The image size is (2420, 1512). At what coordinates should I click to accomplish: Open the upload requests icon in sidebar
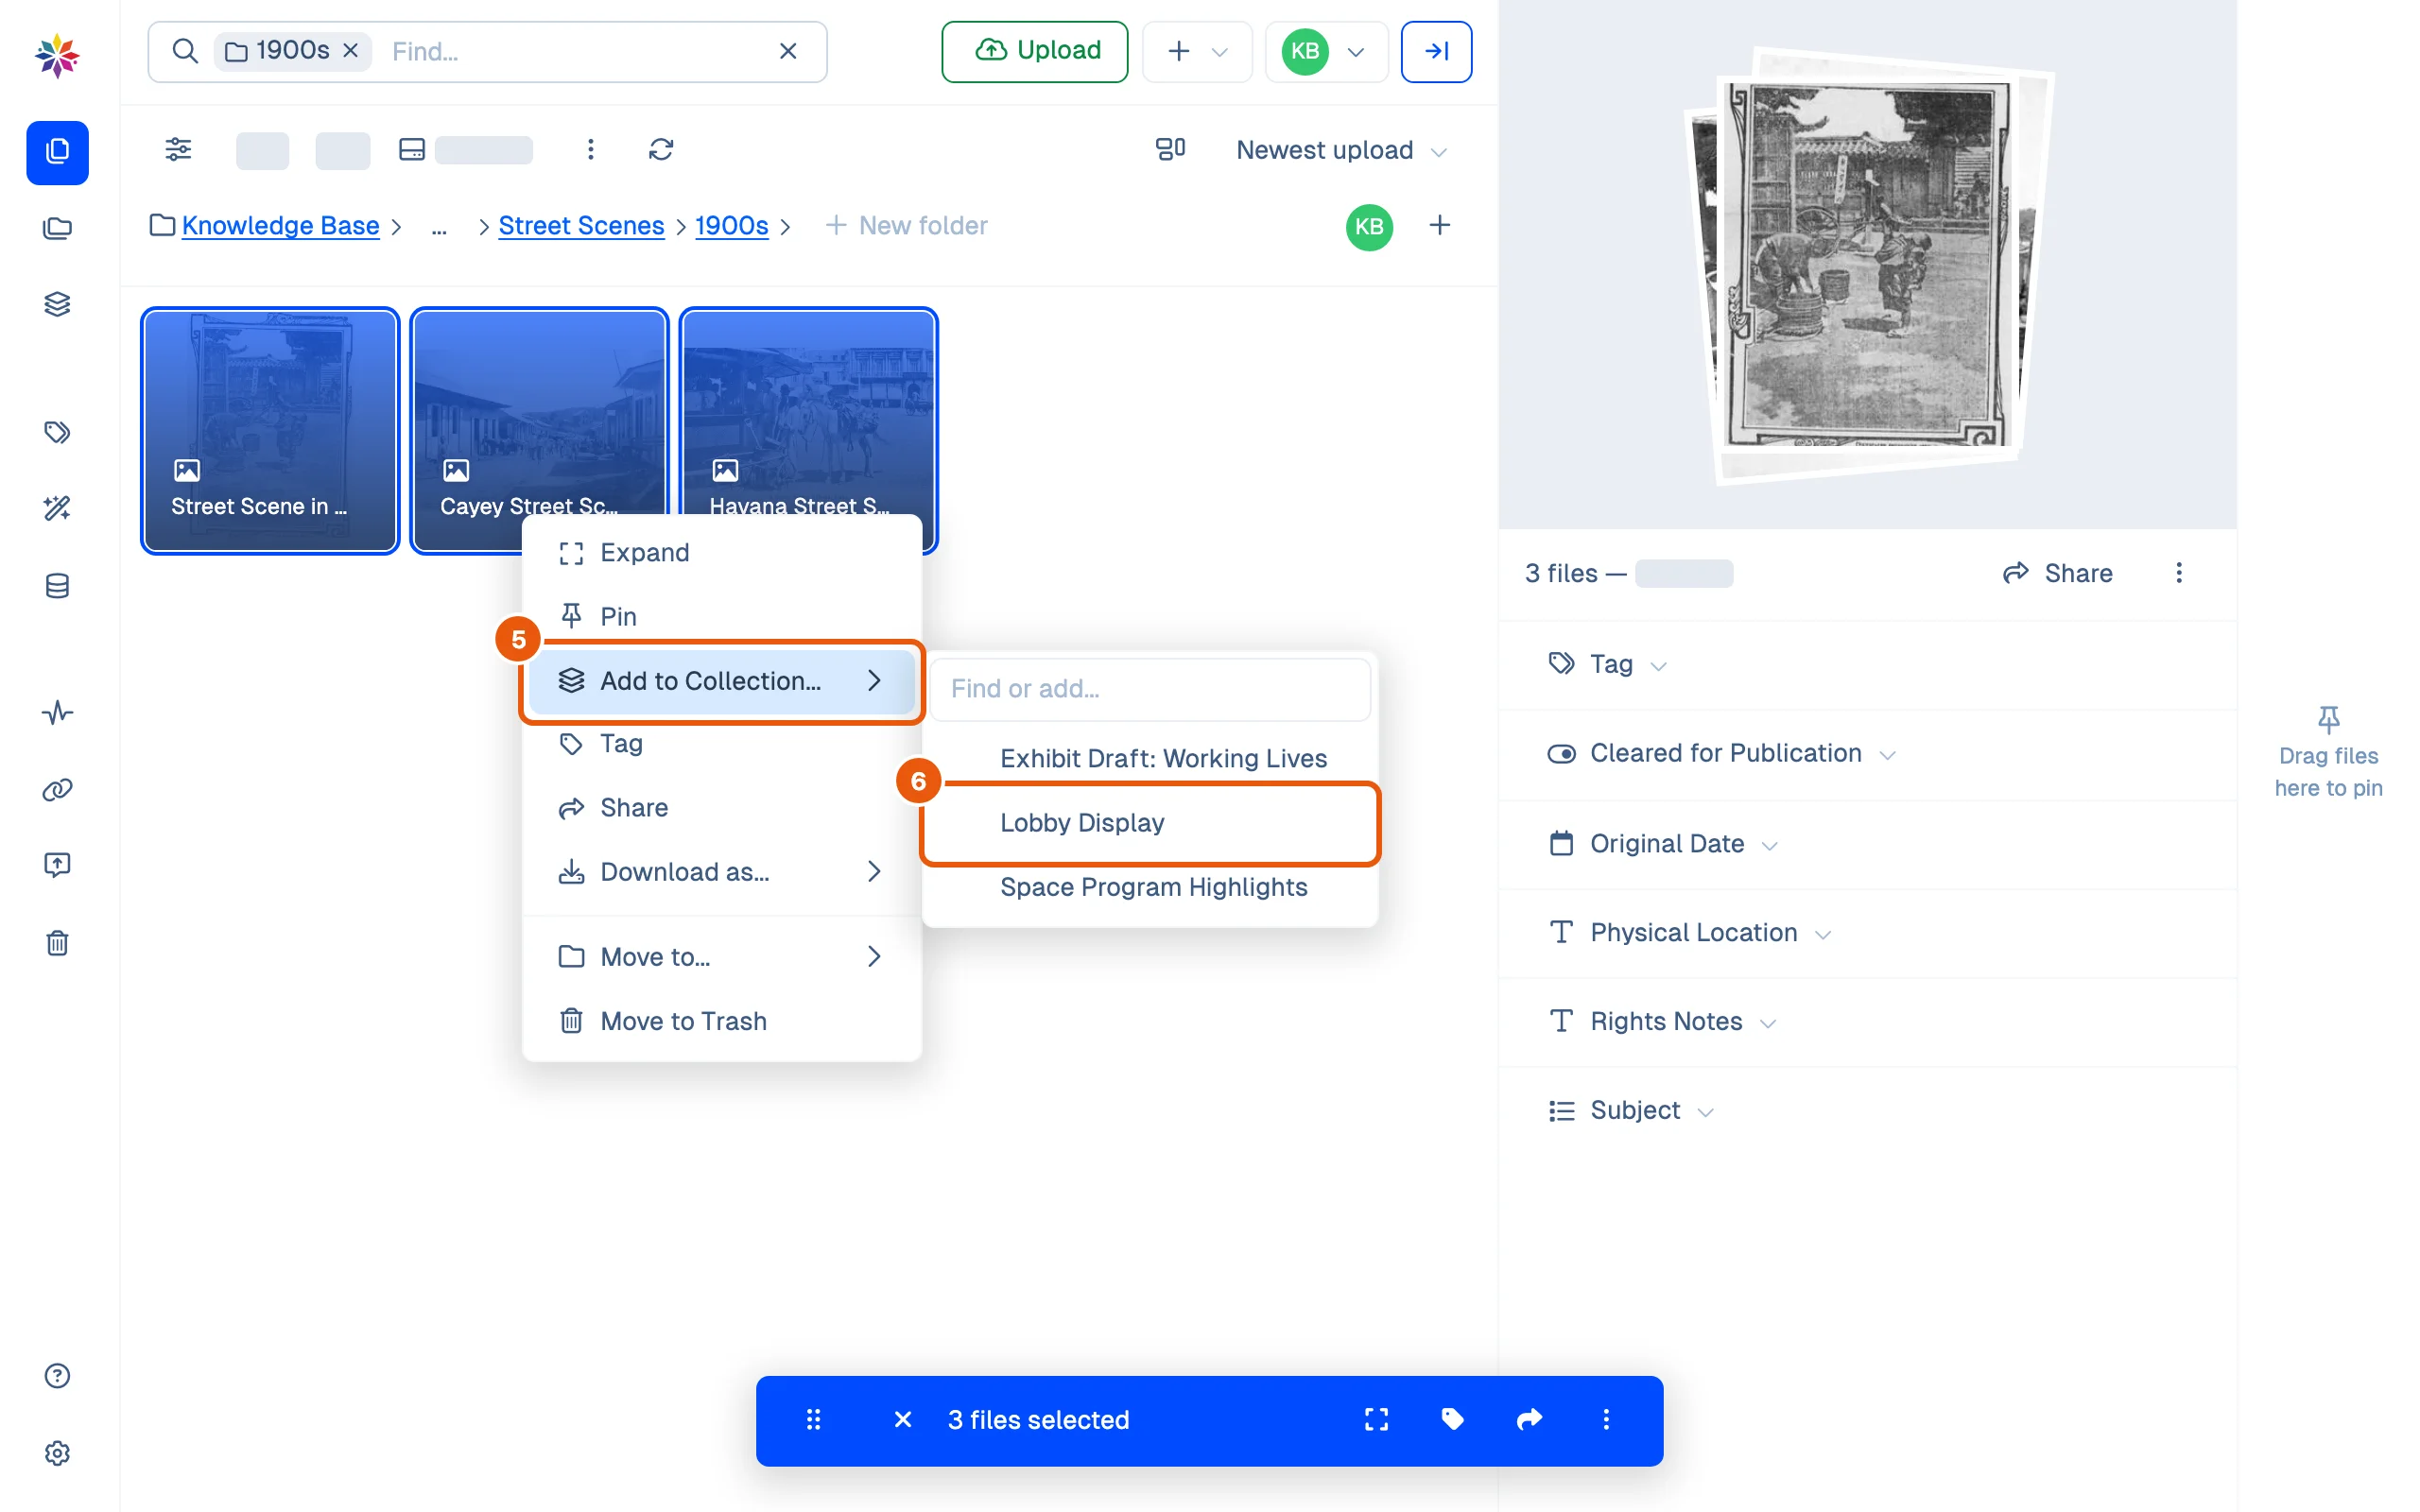(57, 865)
